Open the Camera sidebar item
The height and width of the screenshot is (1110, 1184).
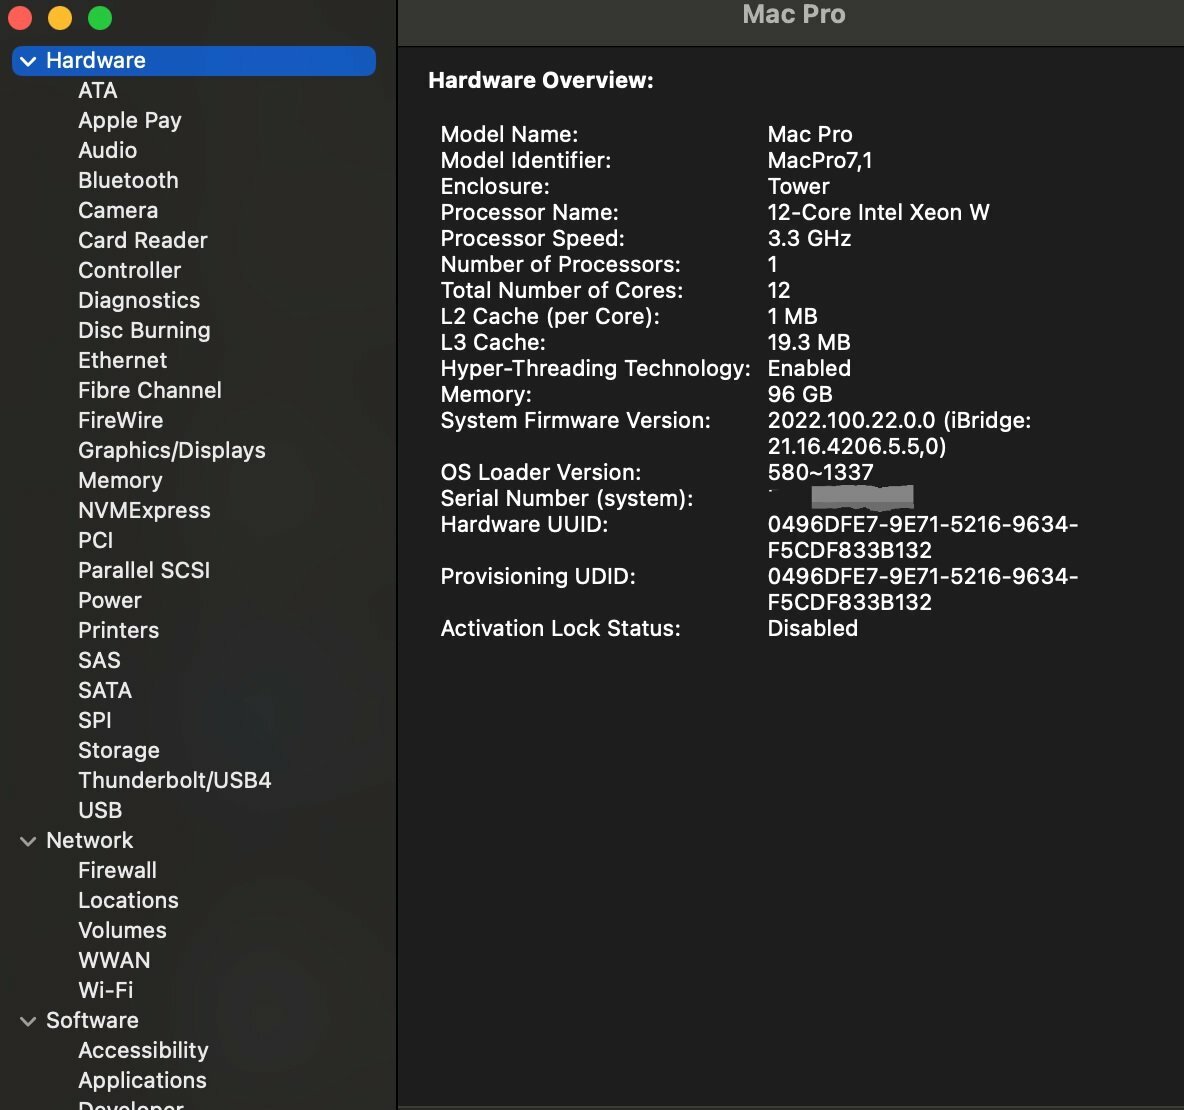[118, 211]
